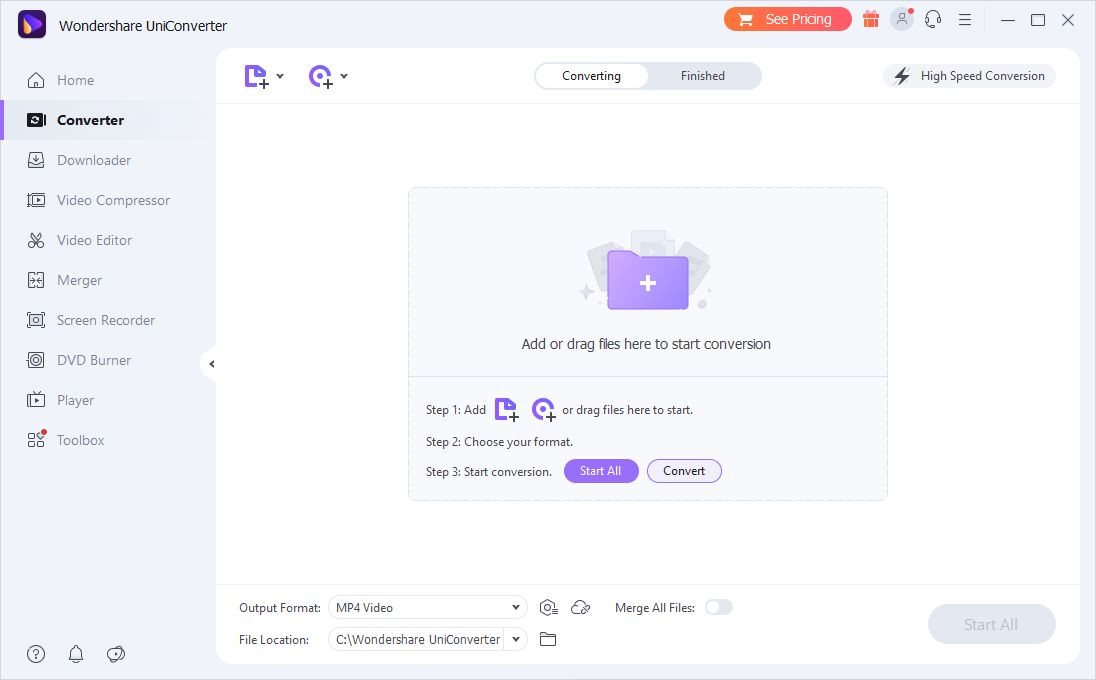
Task: Expand the Add Files dropdown arrow
Action: [x=280, y=76]
